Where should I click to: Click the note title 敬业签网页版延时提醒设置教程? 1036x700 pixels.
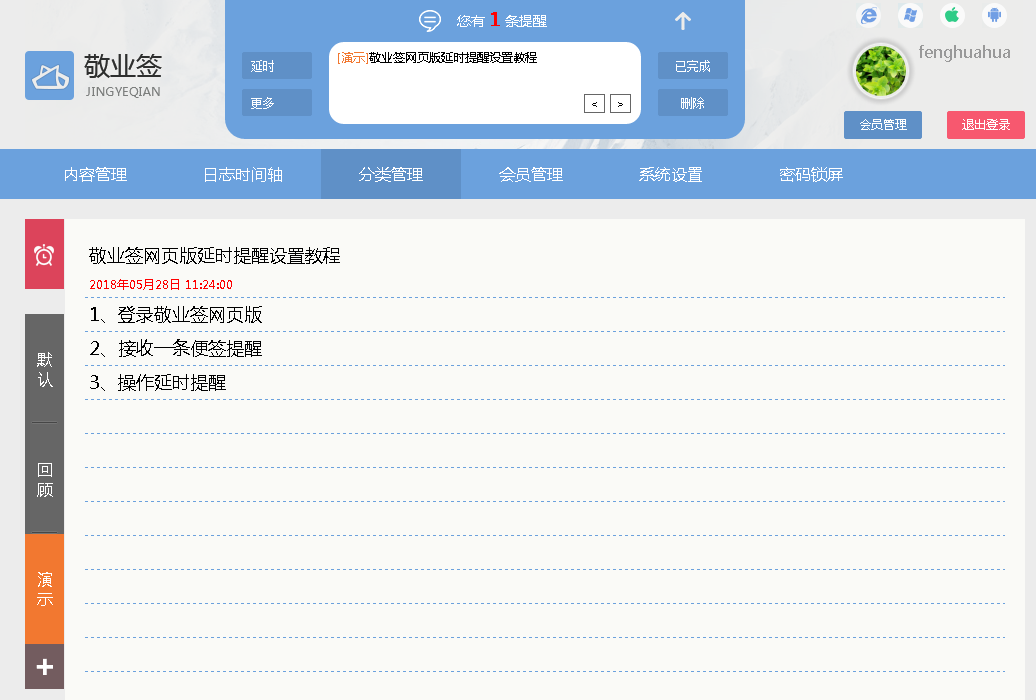coord(215,256)
